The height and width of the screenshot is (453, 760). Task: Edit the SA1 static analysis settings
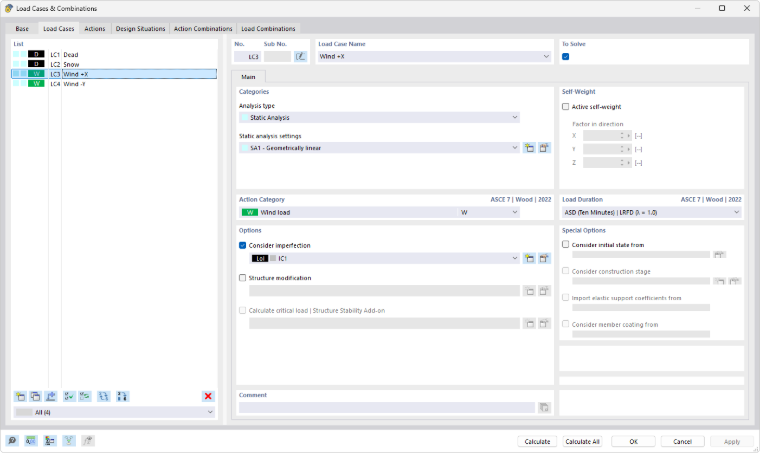(x=544, y=148)
